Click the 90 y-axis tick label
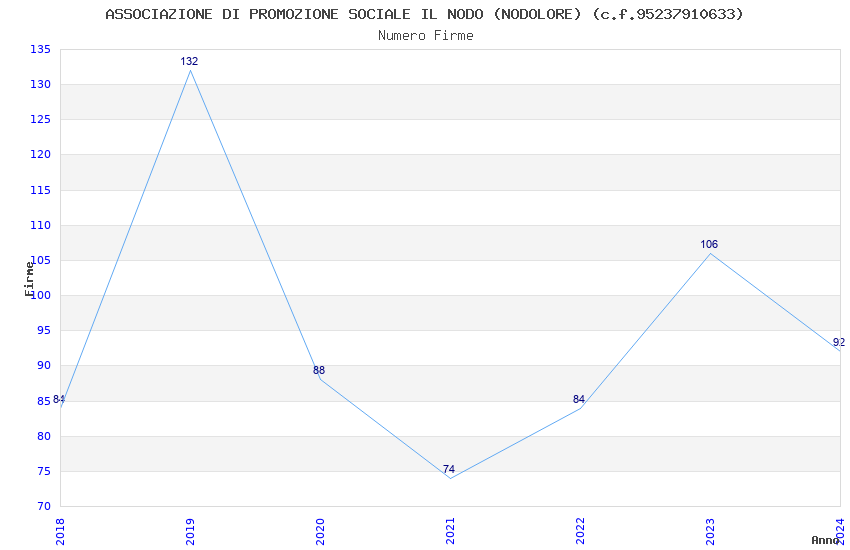850x550 pixels. pos(44,366)
